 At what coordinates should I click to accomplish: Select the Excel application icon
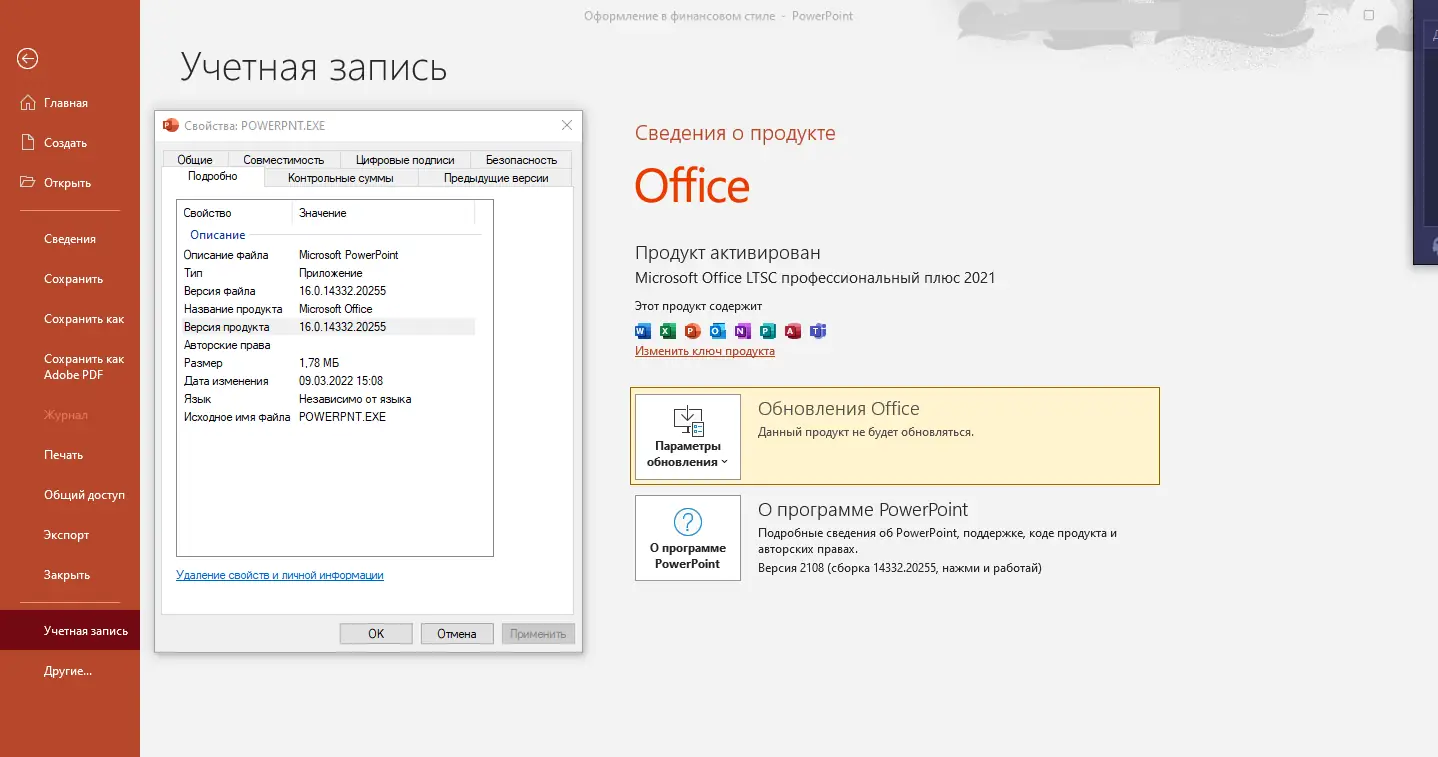667,330
